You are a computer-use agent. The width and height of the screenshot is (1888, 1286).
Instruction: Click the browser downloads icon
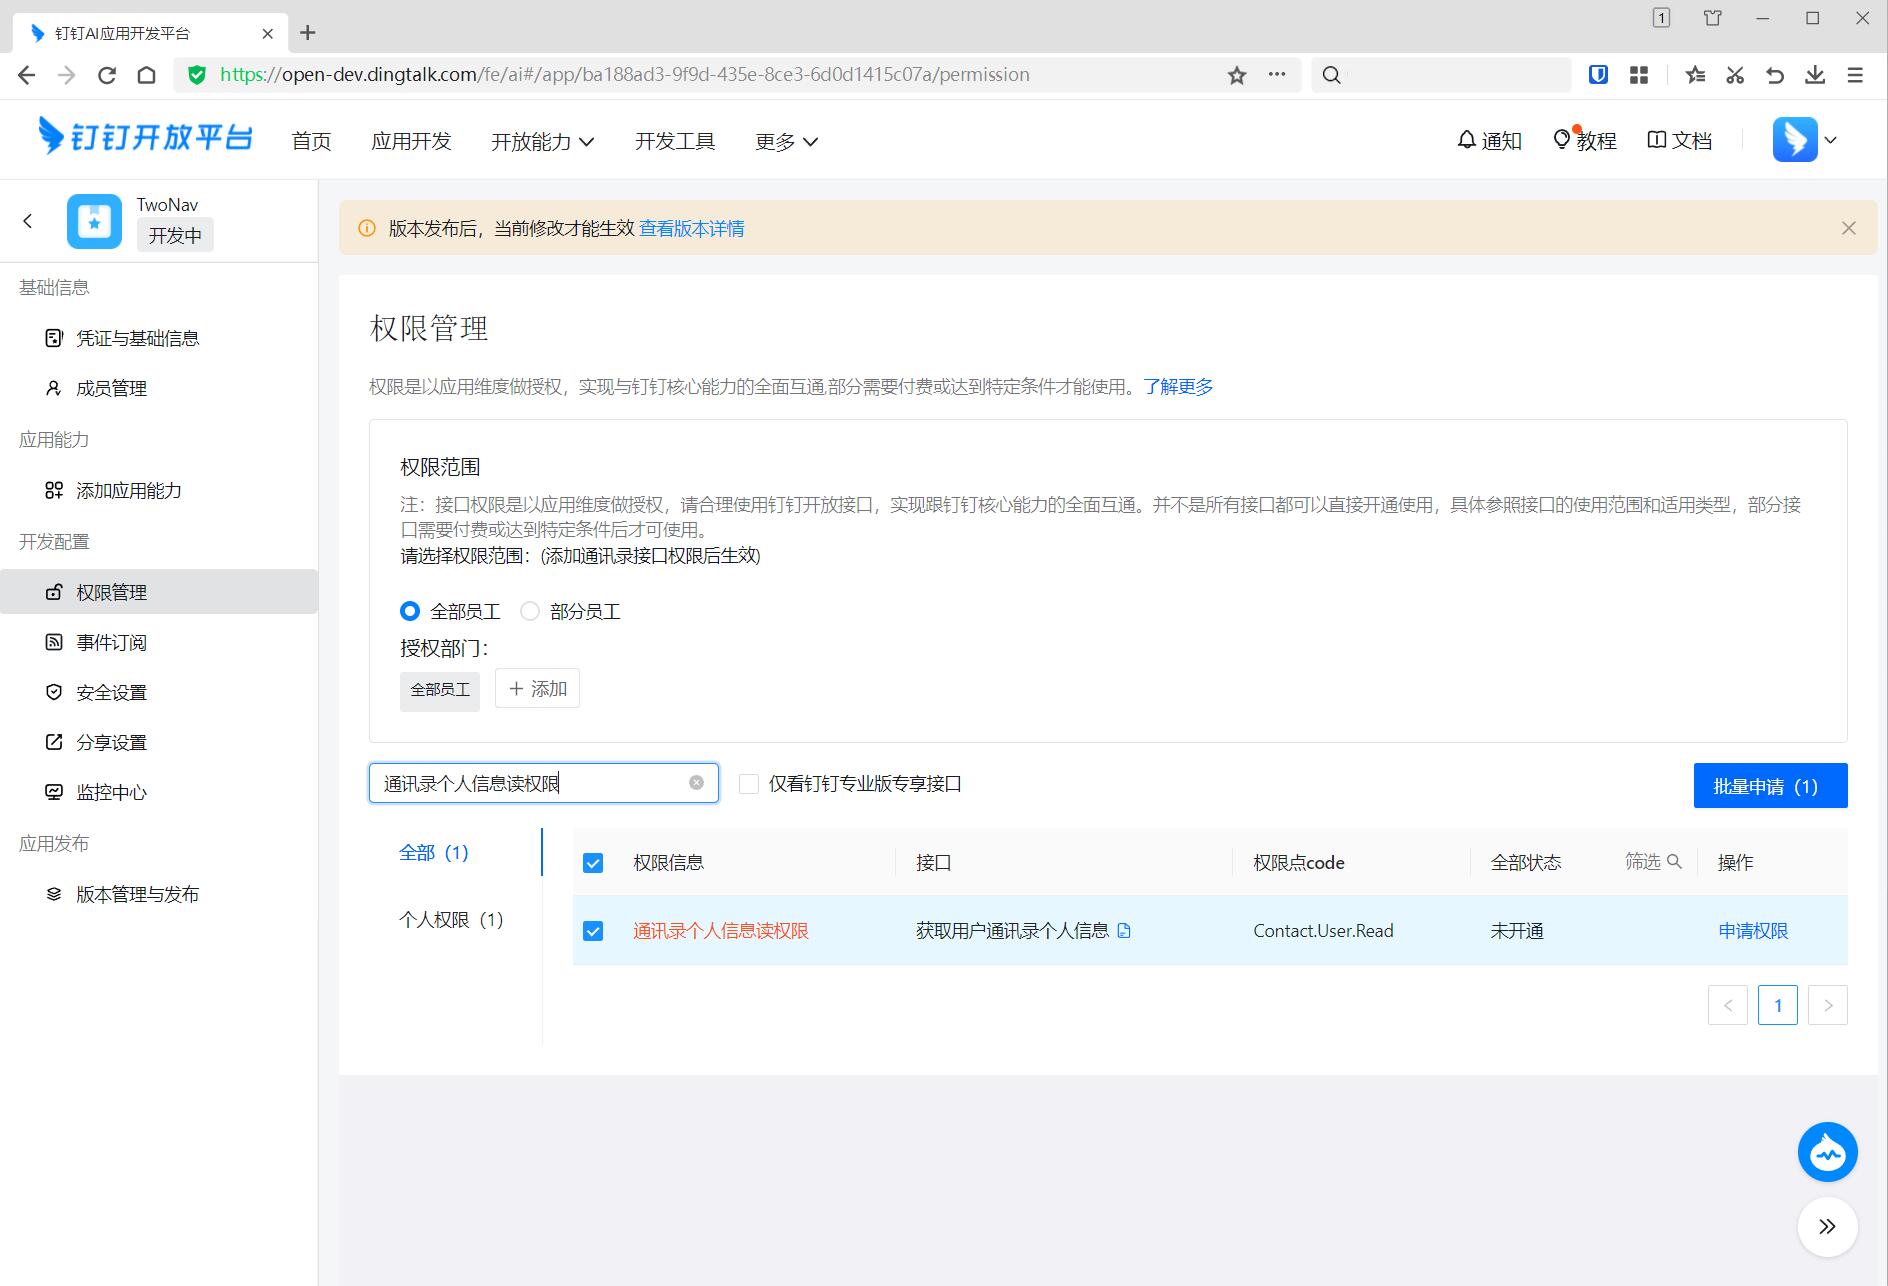[x=1815, y=75]
